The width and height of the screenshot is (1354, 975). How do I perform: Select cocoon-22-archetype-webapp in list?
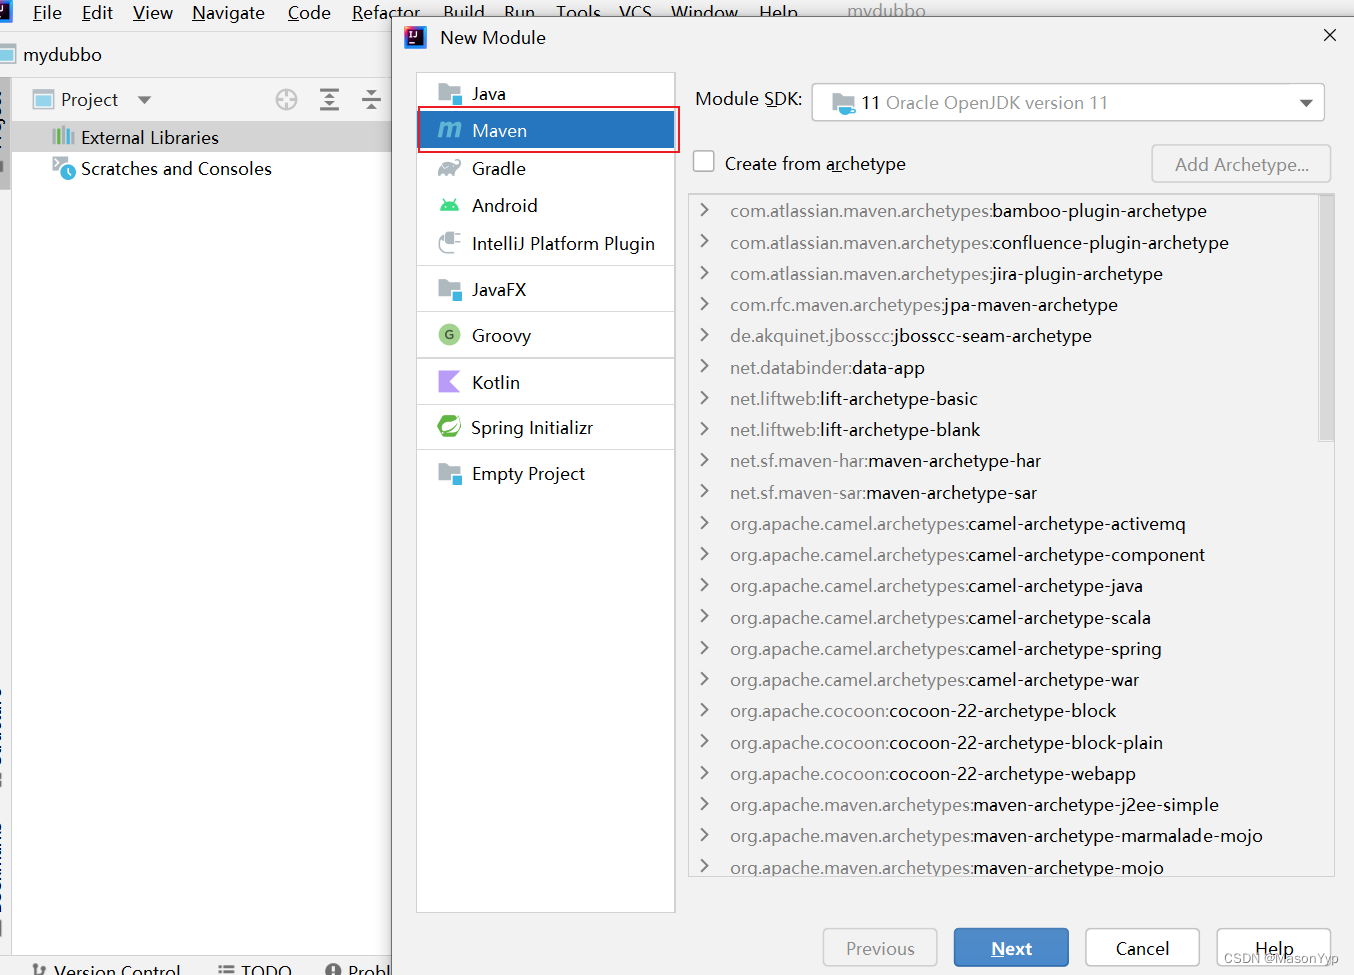(x=932, y=774)
